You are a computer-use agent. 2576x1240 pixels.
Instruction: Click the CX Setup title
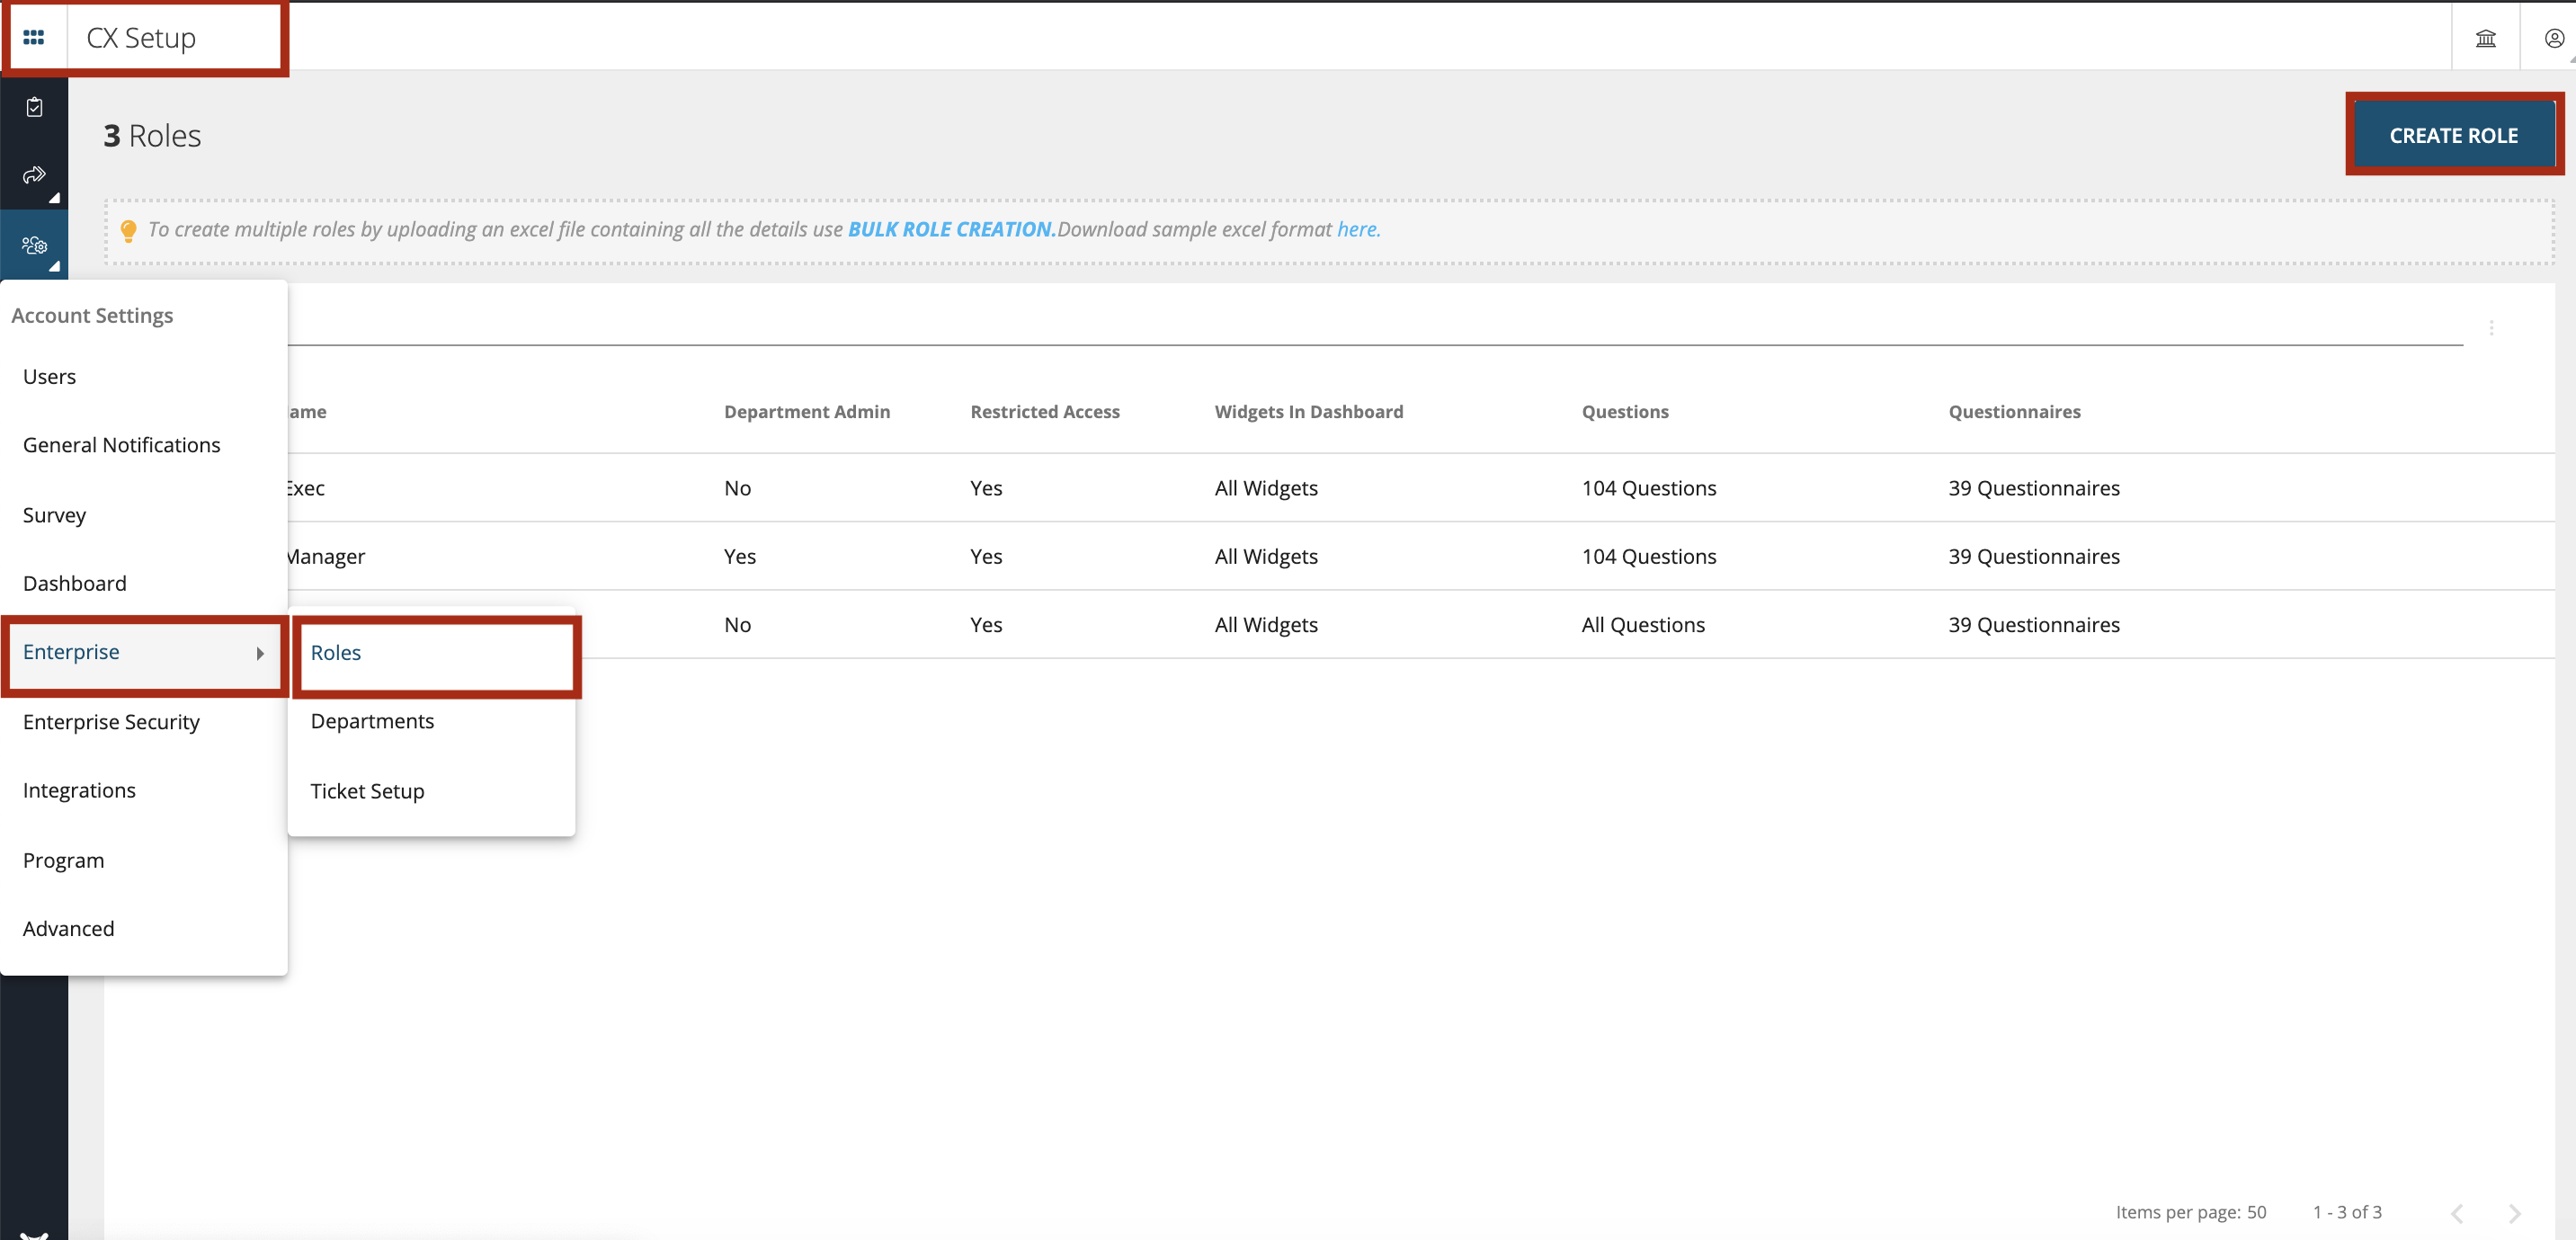point(141,38)
